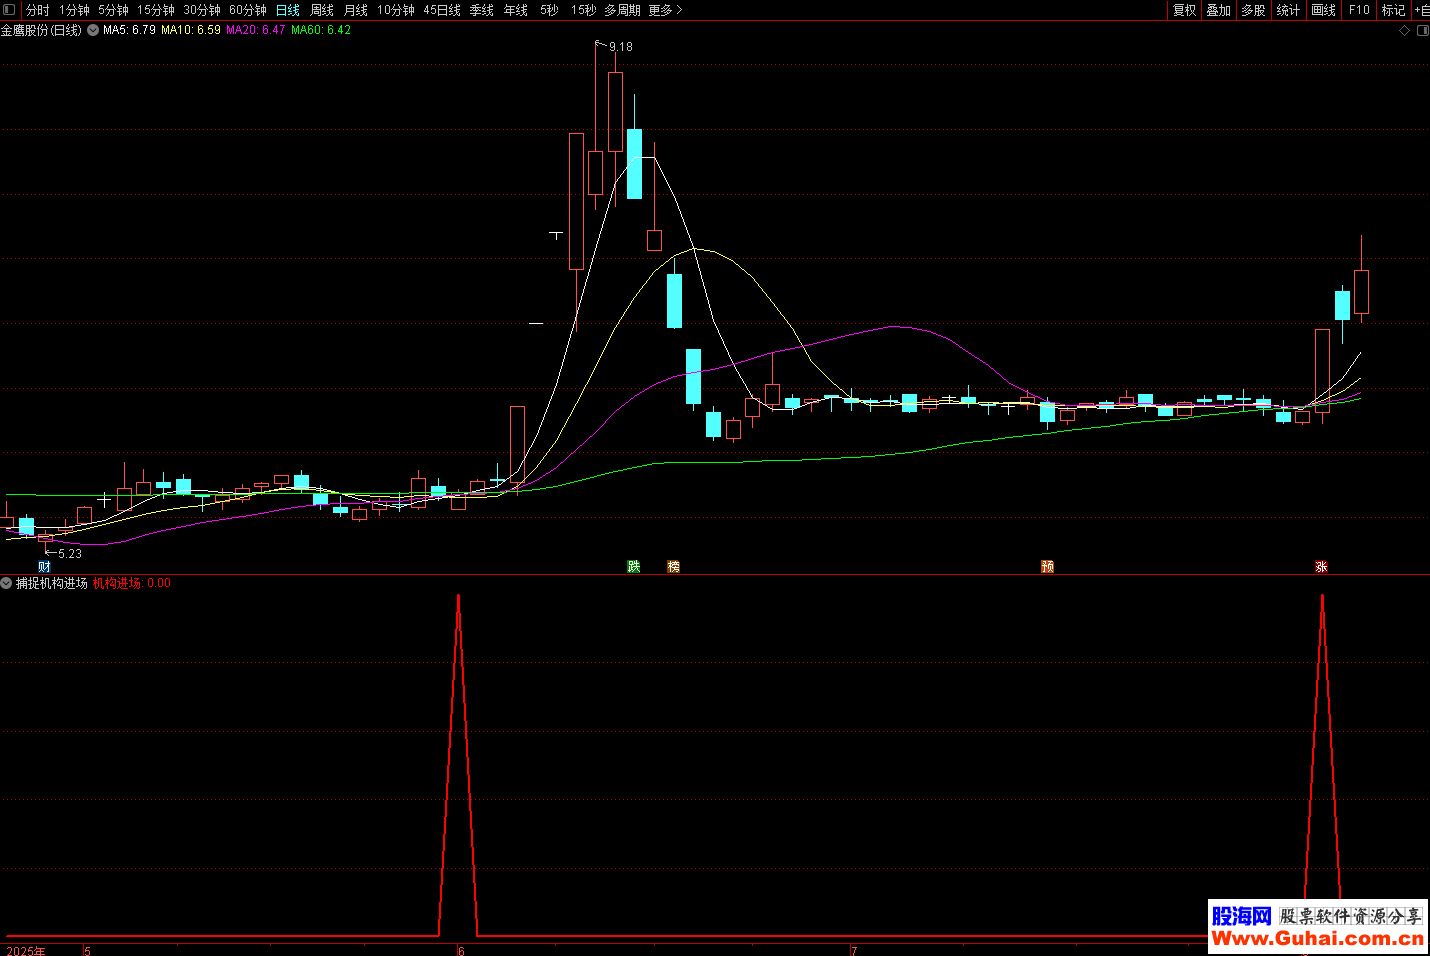This screenshot has width=1430, height=956.
Task: Select the 30分钟 period tab
Action: click(x=202, y=10)
